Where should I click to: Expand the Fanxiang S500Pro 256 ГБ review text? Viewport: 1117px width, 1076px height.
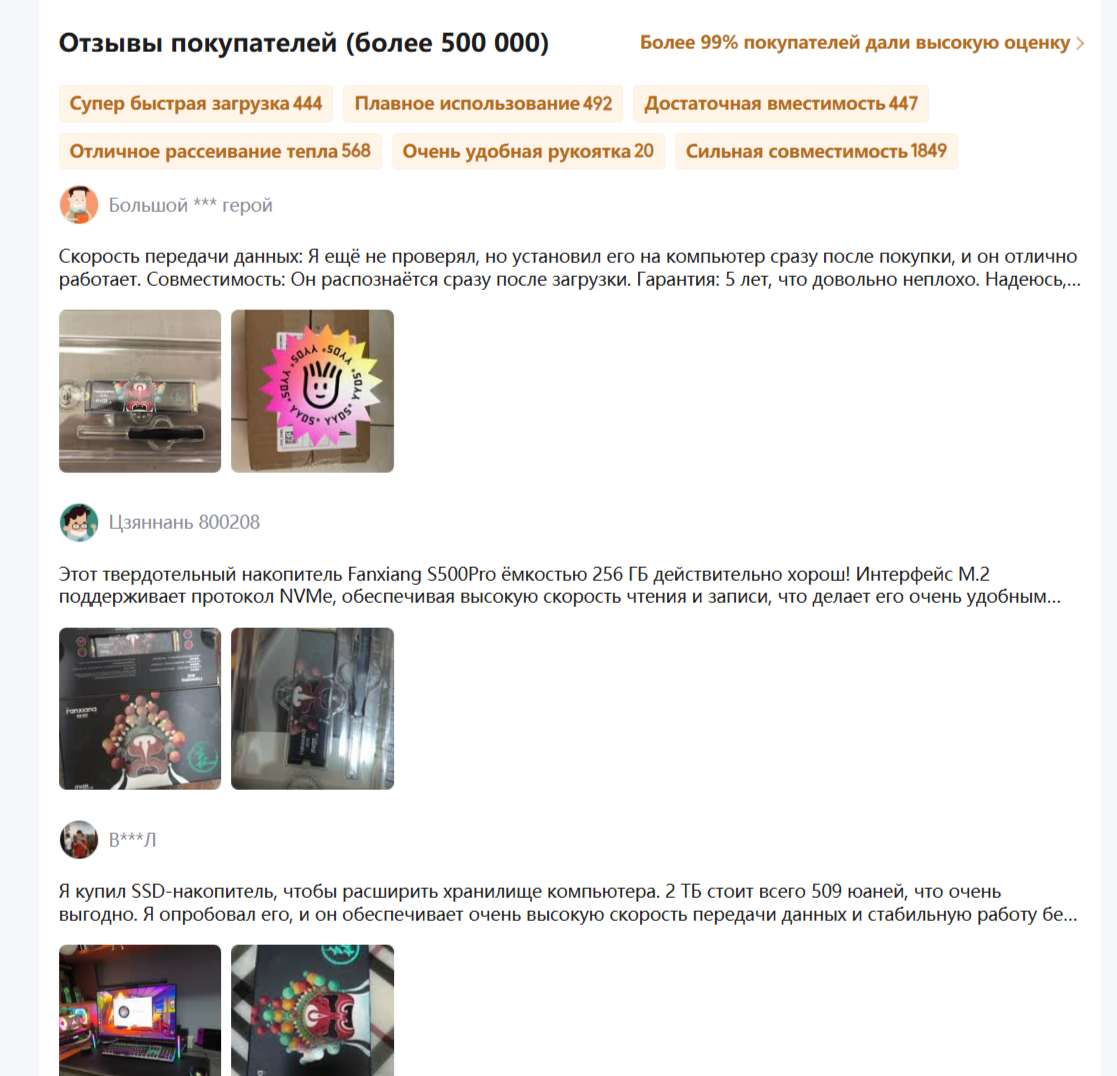[561, 585]
